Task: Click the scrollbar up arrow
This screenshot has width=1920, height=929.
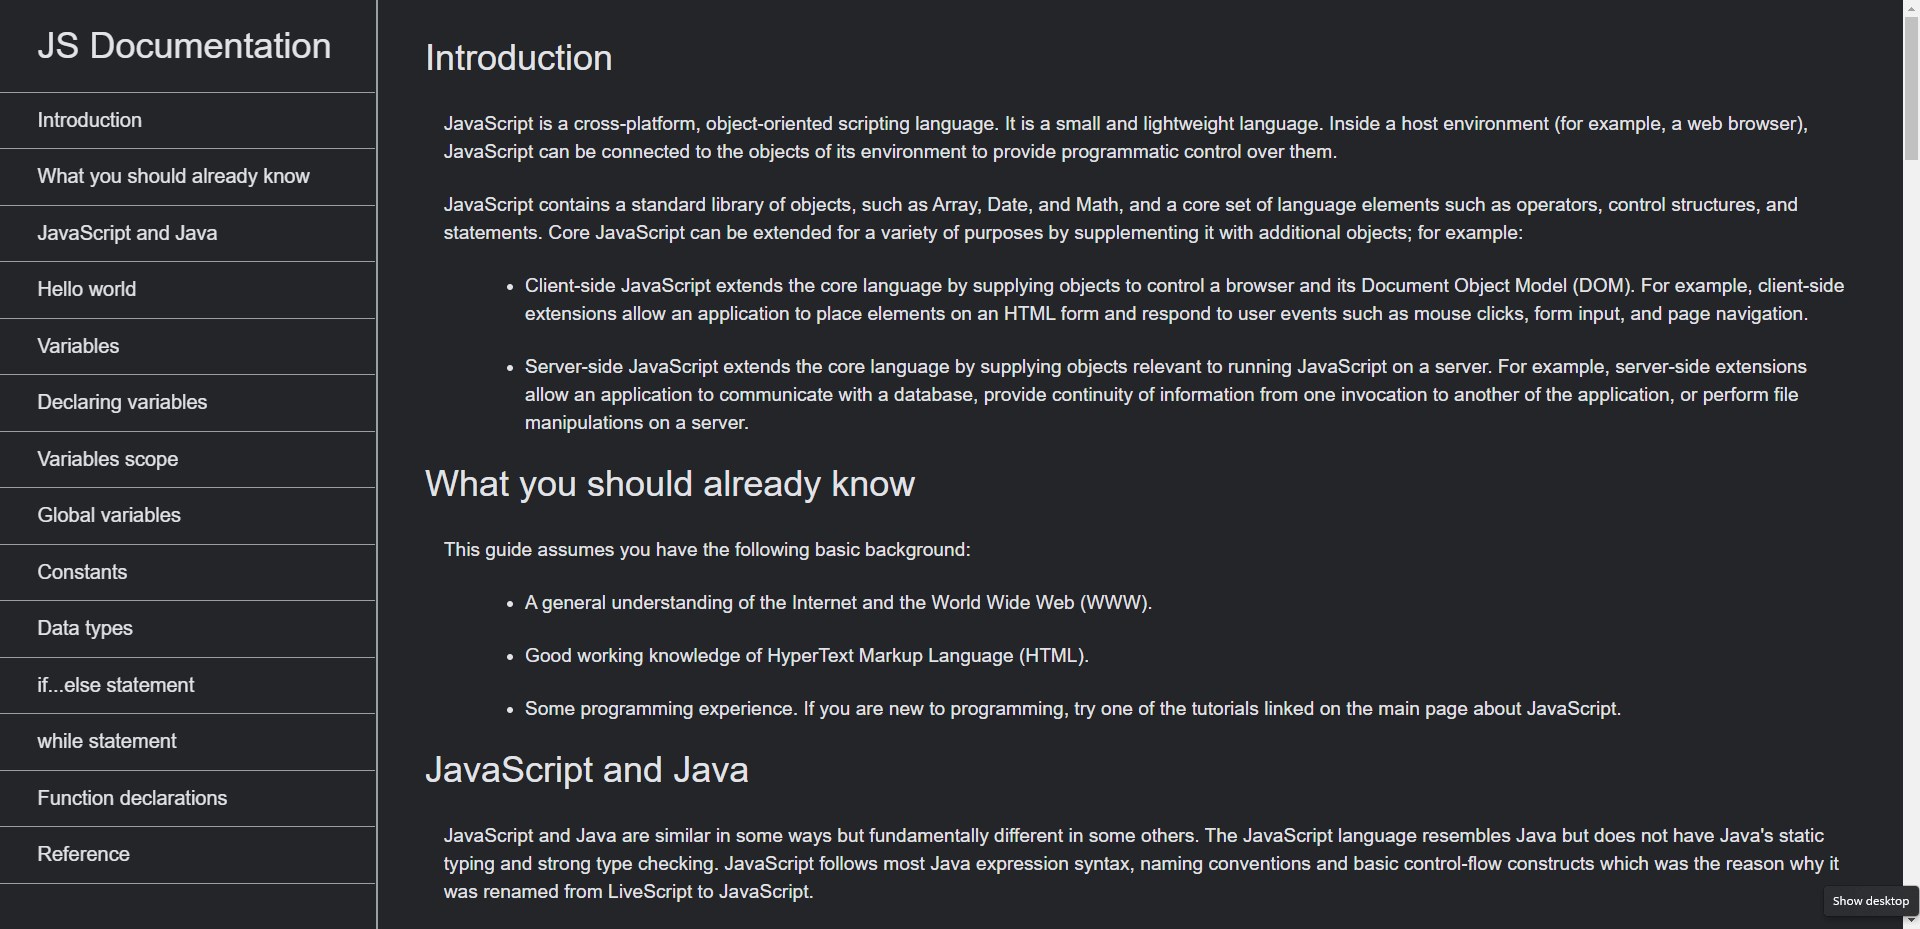Action: click(1911, 7)
